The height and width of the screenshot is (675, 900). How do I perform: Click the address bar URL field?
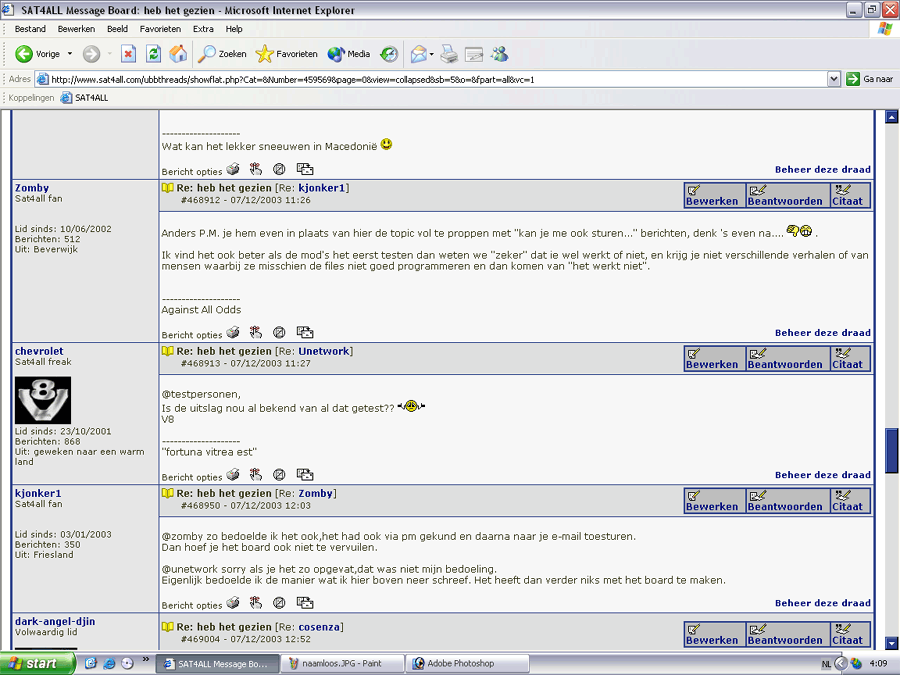tap(430, 79)
